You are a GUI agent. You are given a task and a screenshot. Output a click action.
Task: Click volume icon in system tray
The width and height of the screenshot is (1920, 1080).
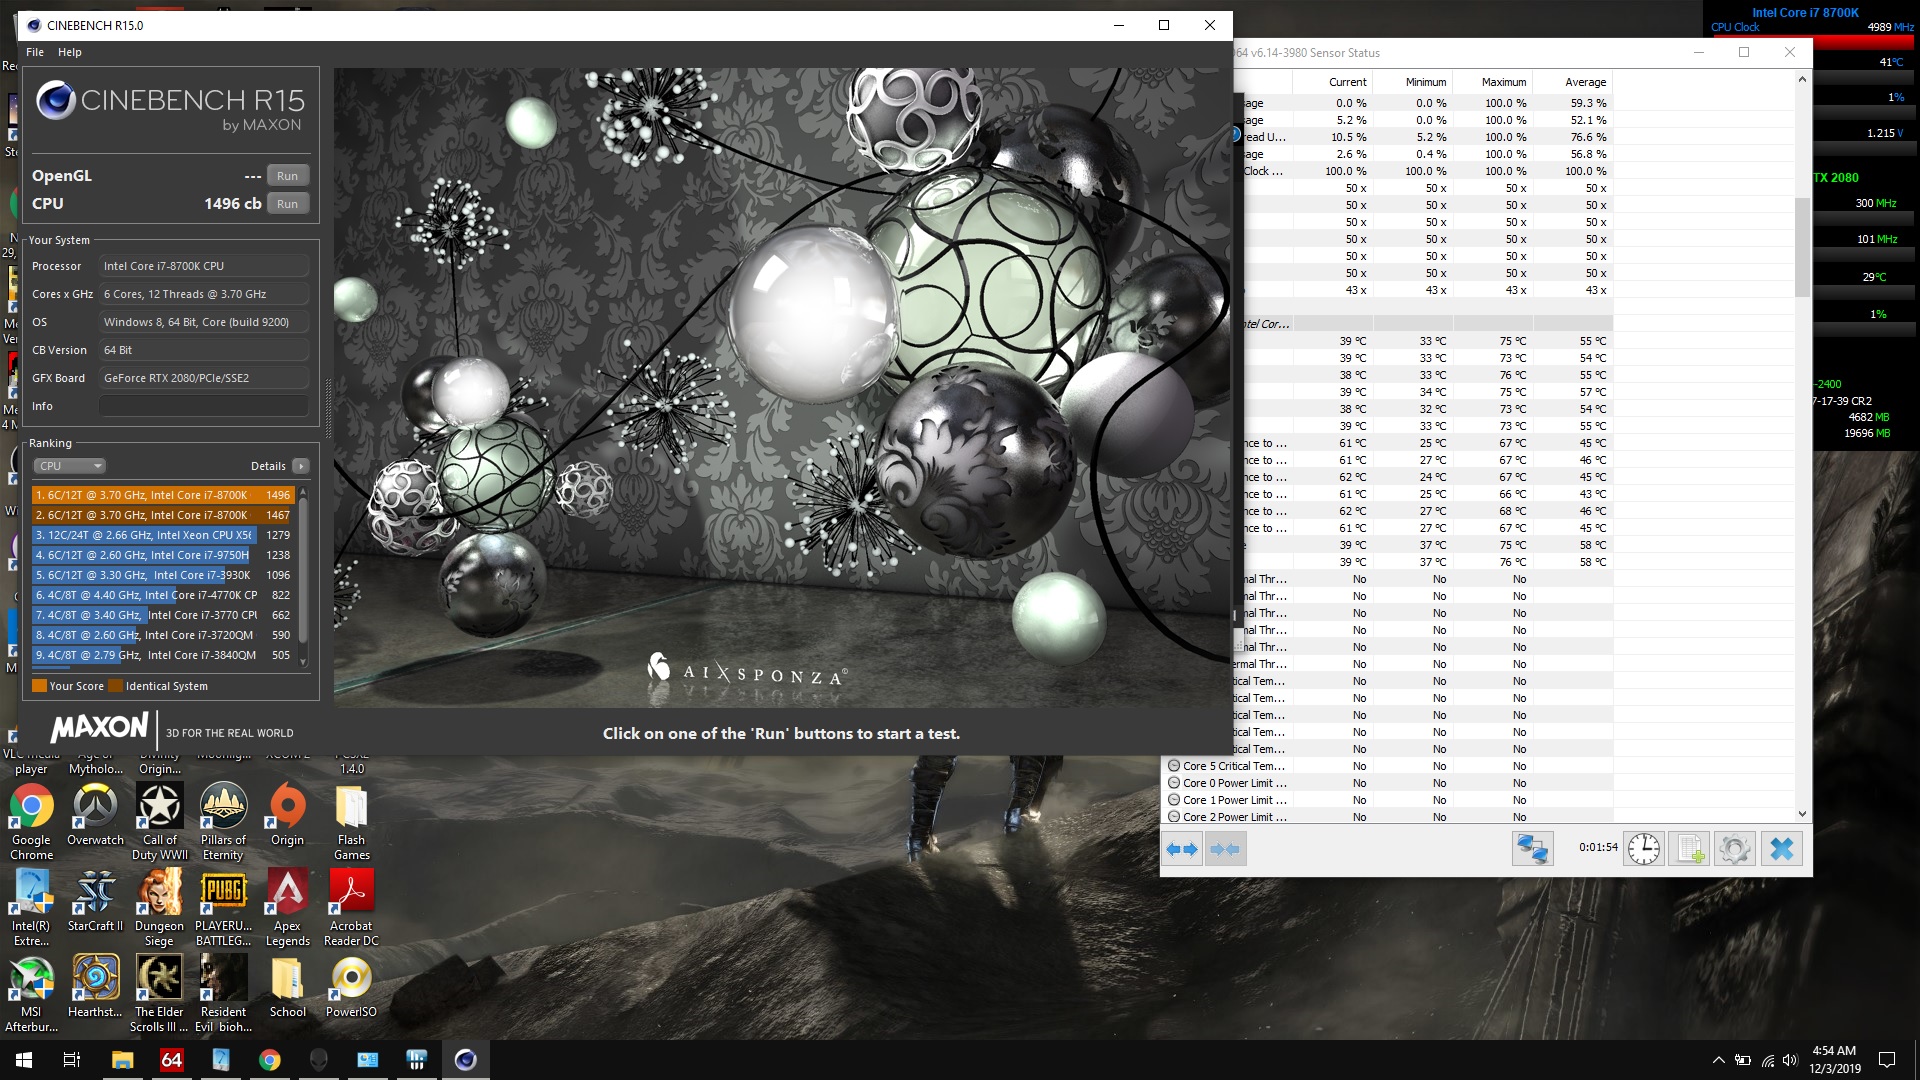1790,1060
